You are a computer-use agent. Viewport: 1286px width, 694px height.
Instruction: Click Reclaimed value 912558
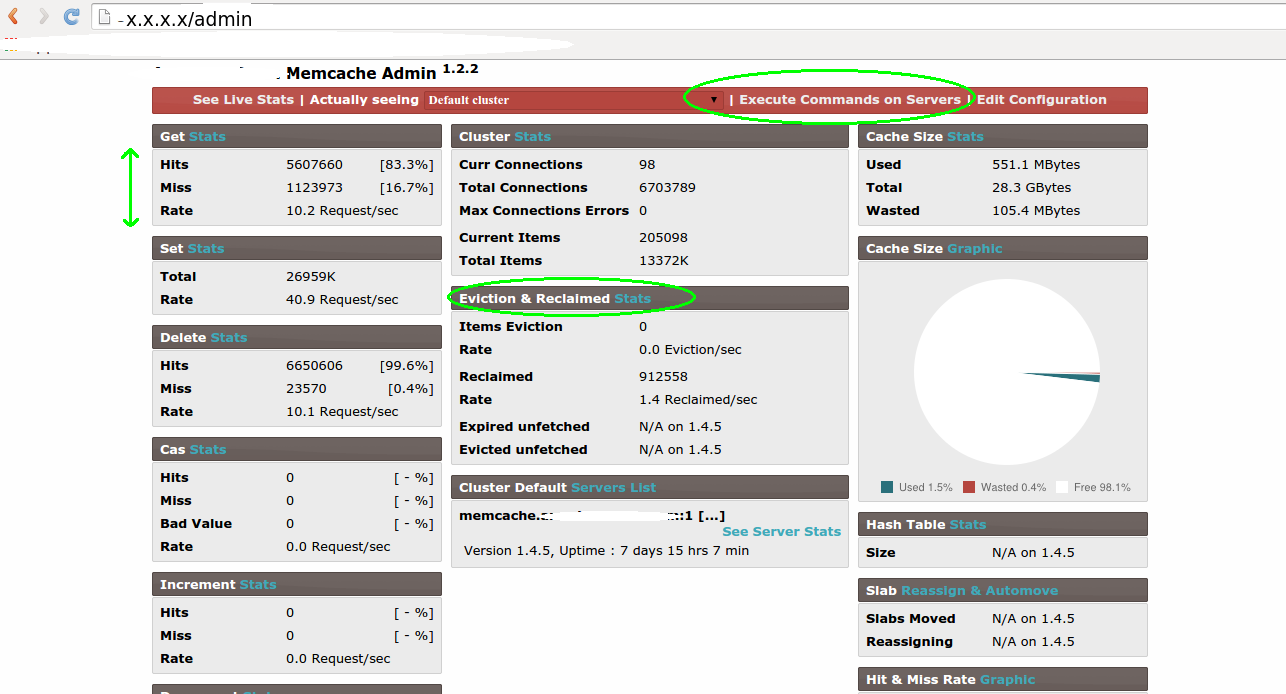click(663, 377)
